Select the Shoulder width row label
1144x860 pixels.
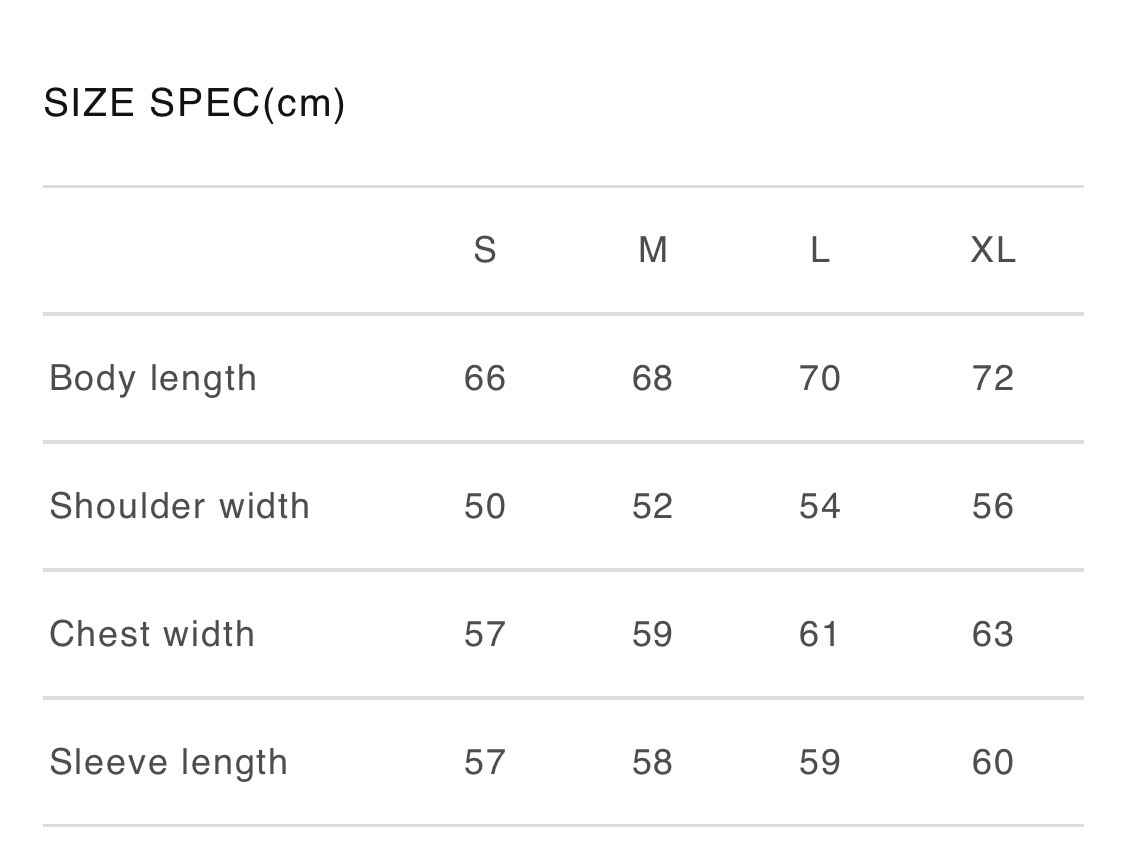click(x=180, y=506)
